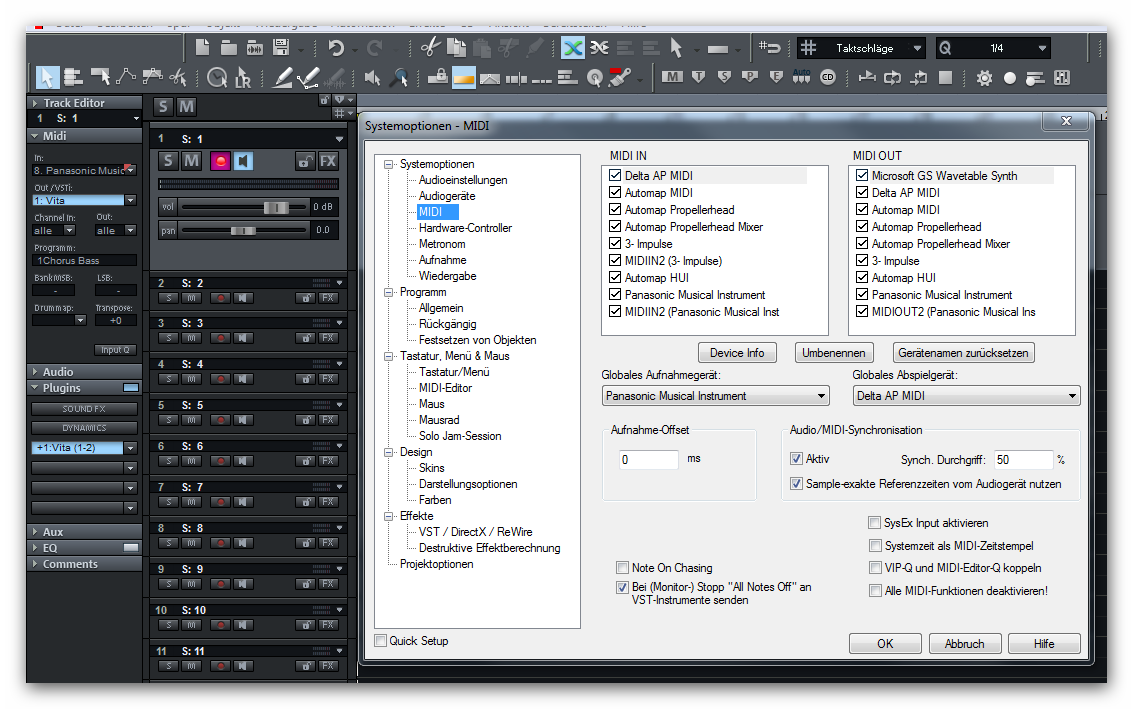The image size is (1133, 709).
Task: Click the loop playback icon
Action: pyautogui.click(x=893, y=77)
